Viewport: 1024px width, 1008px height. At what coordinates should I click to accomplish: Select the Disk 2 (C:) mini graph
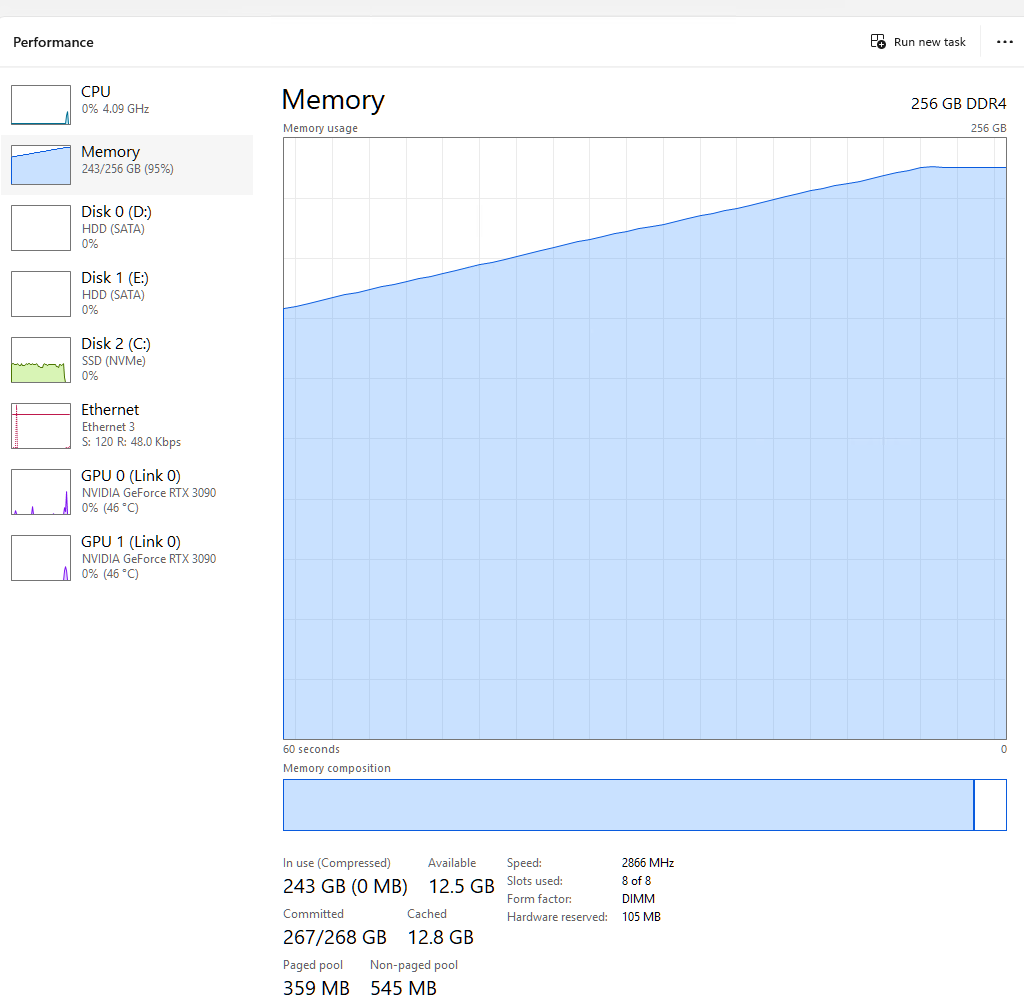pos(40,360)
